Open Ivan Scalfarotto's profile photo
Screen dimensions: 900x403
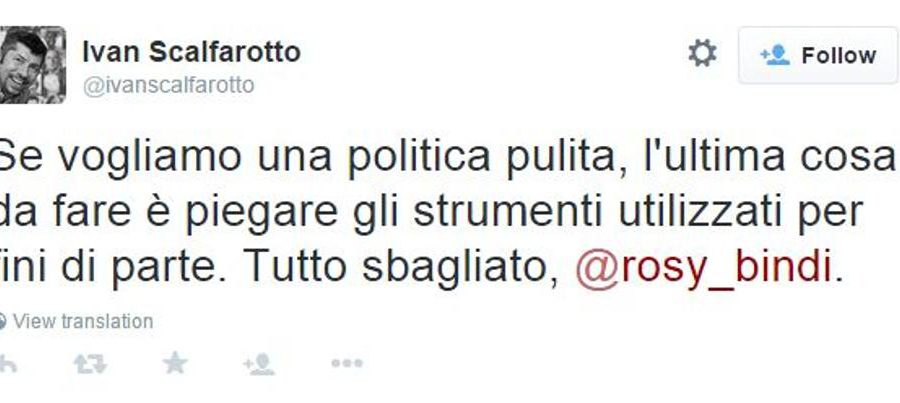tap(32, 64)
